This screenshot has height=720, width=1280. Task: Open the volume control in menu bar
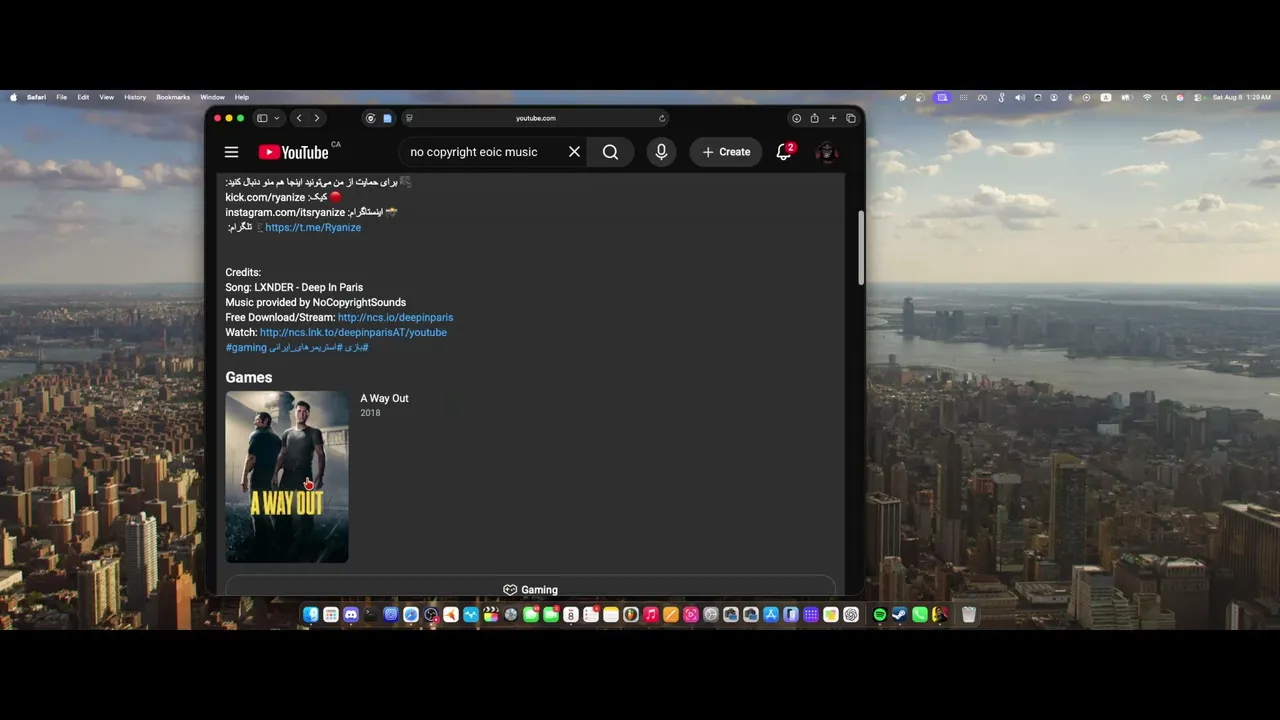click(x=1020, y=97)
